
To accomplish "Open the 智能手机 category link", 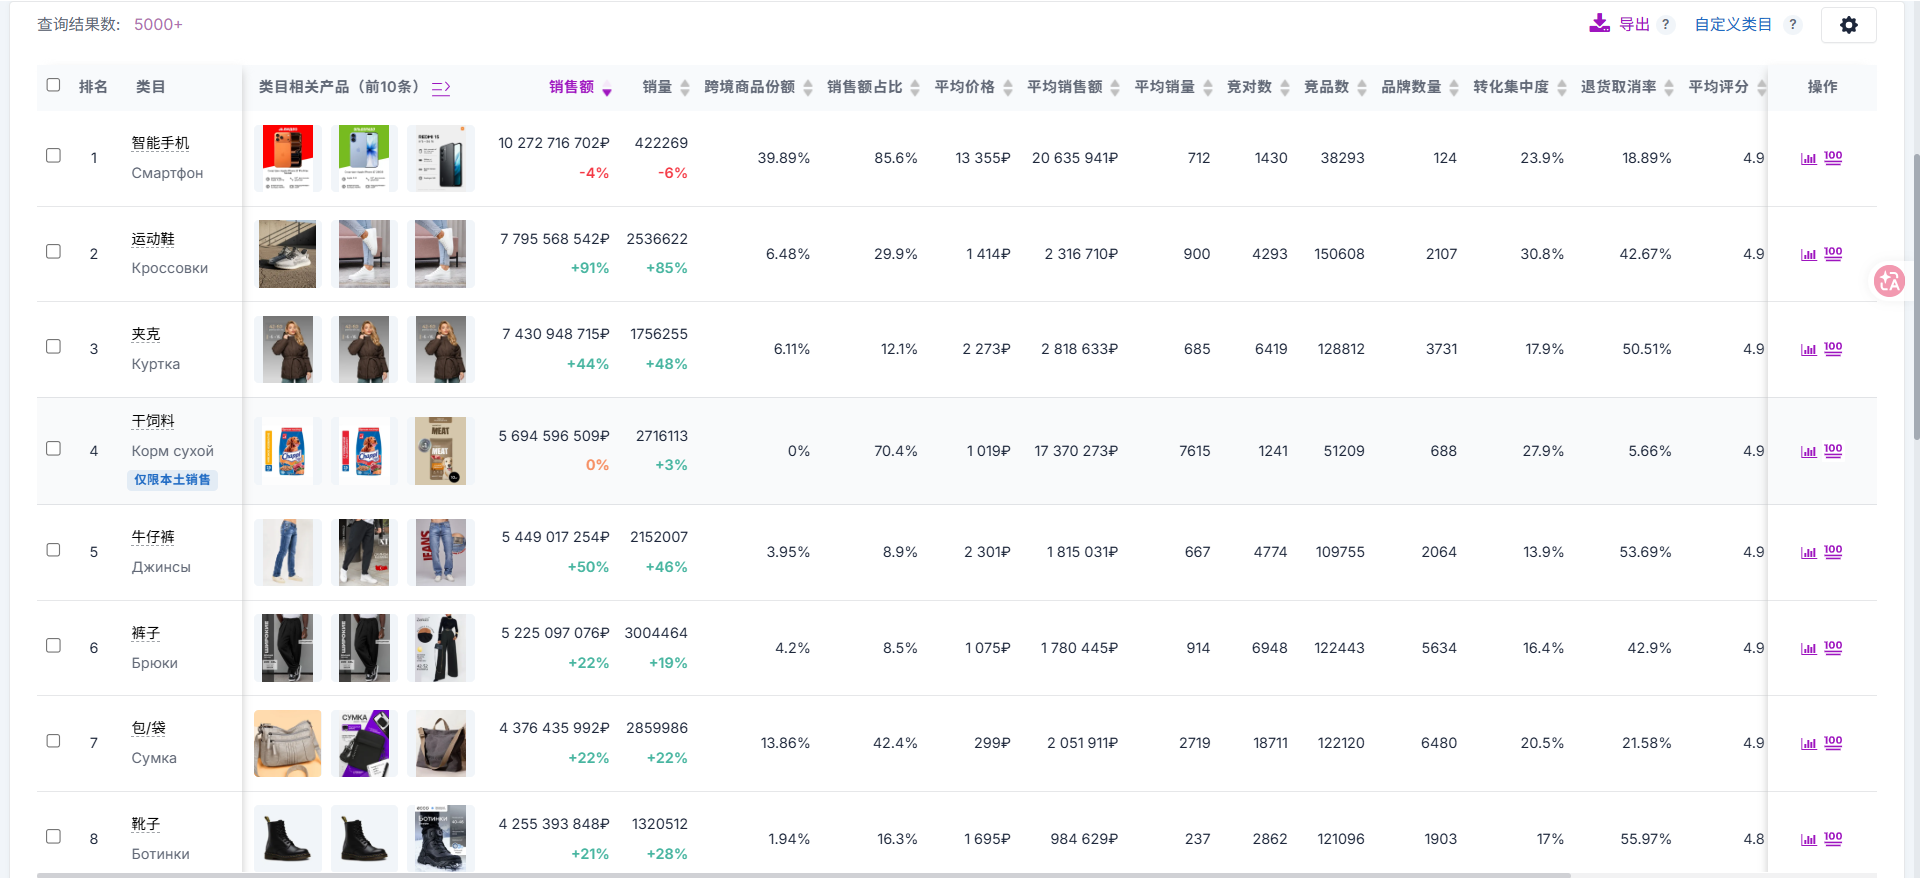I will [160, 143].
